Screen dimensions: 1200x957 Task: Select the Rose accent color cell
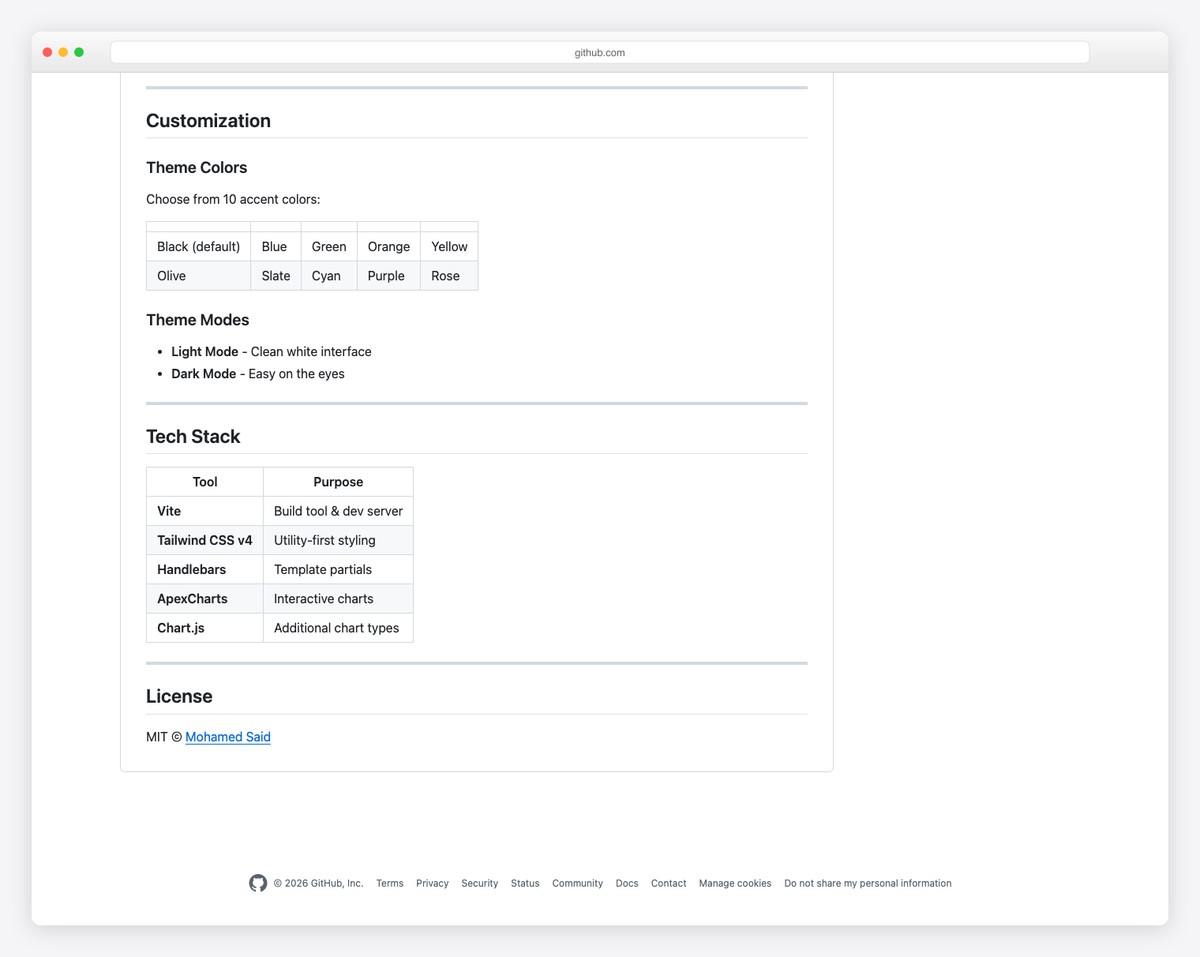coord(446,275)
